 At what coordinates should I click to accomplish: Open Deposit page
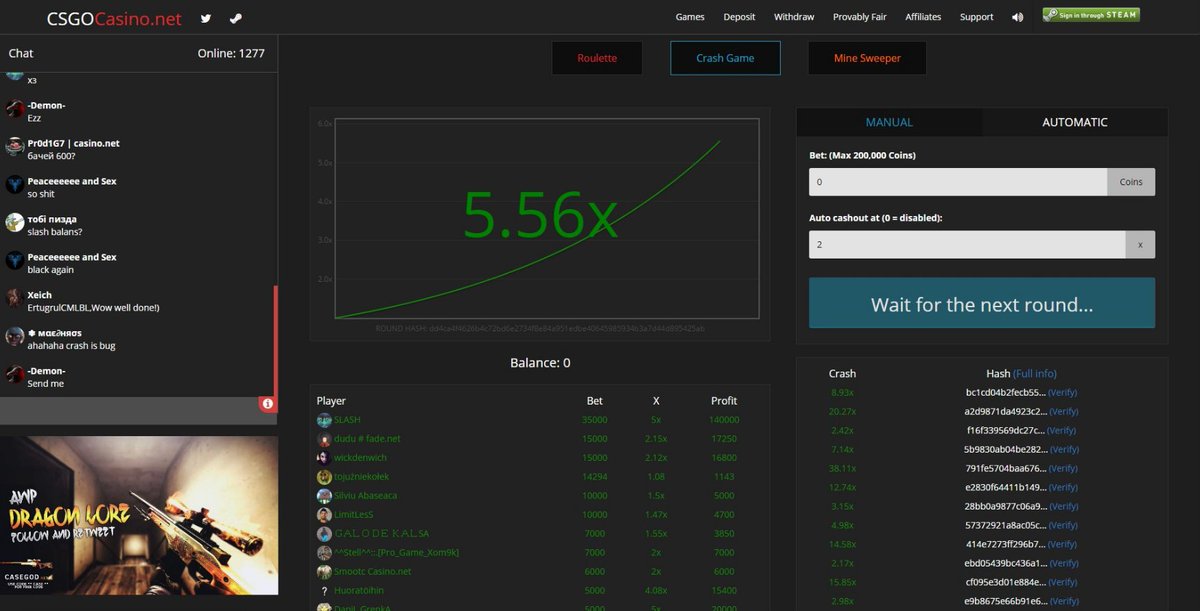click(739, 17)
